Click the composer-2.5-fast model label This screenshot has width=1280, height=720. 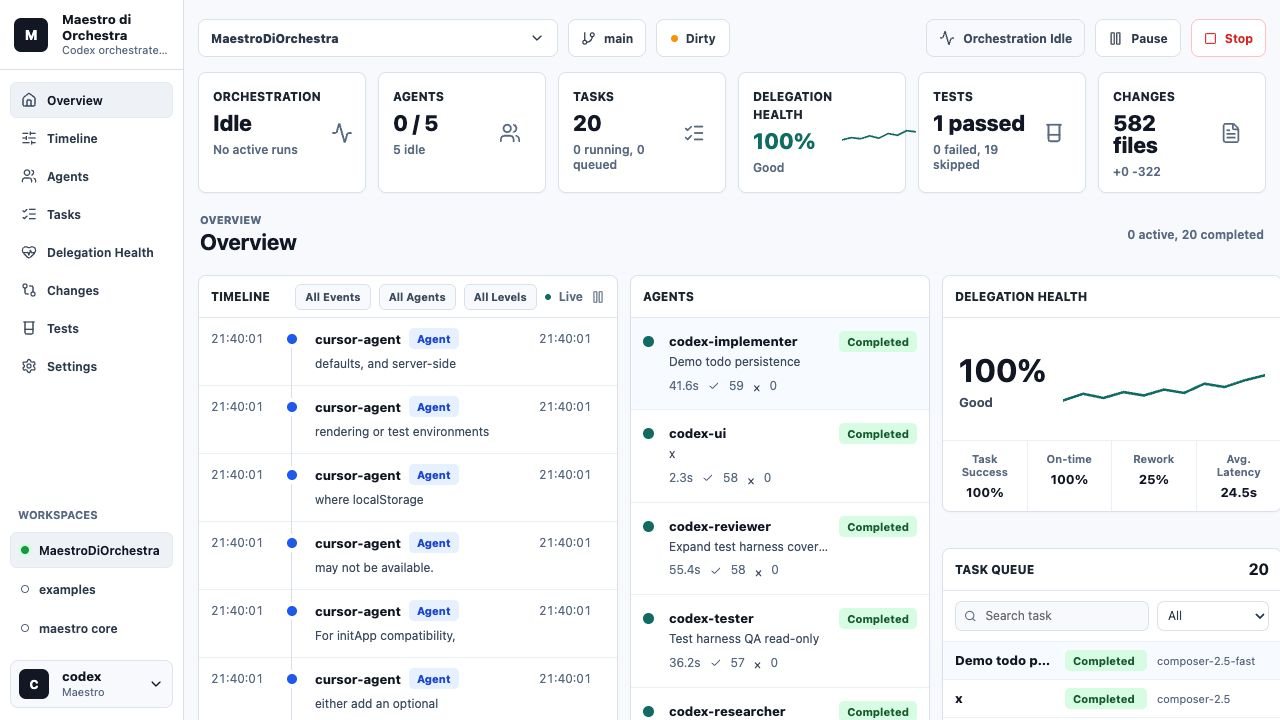[x=1206, y=661]
